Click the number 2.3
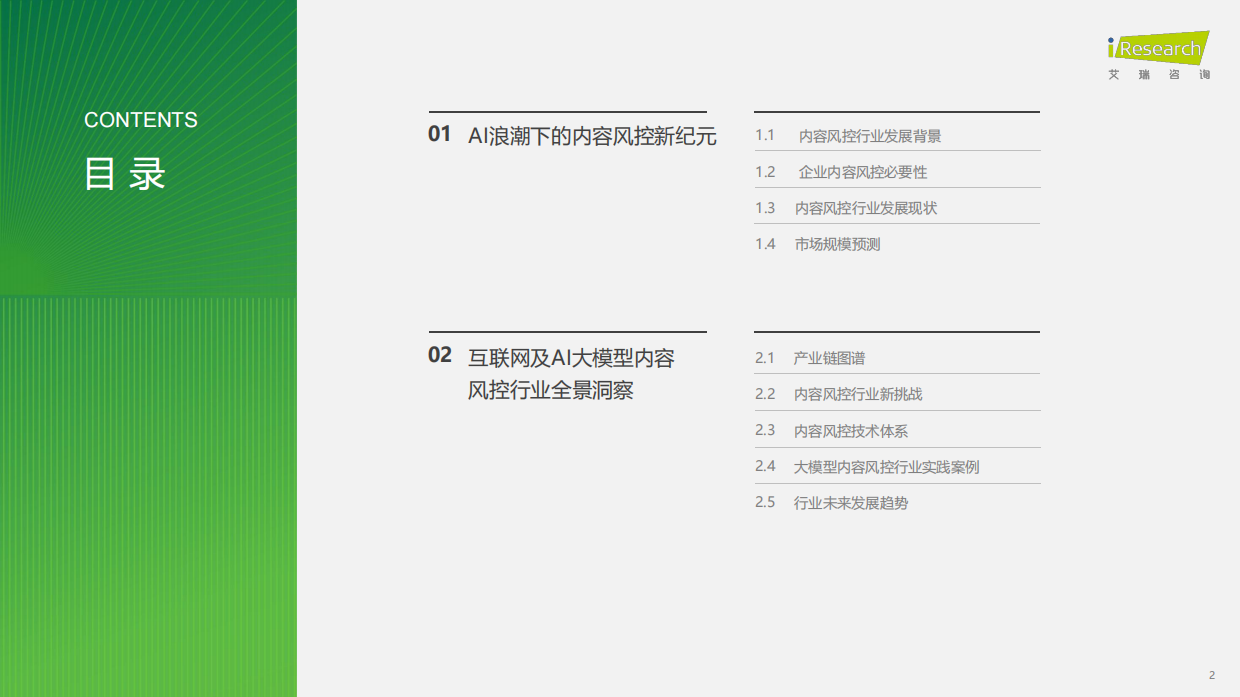1240x697 pixels. pyautogui.click(x=765, y=430)
